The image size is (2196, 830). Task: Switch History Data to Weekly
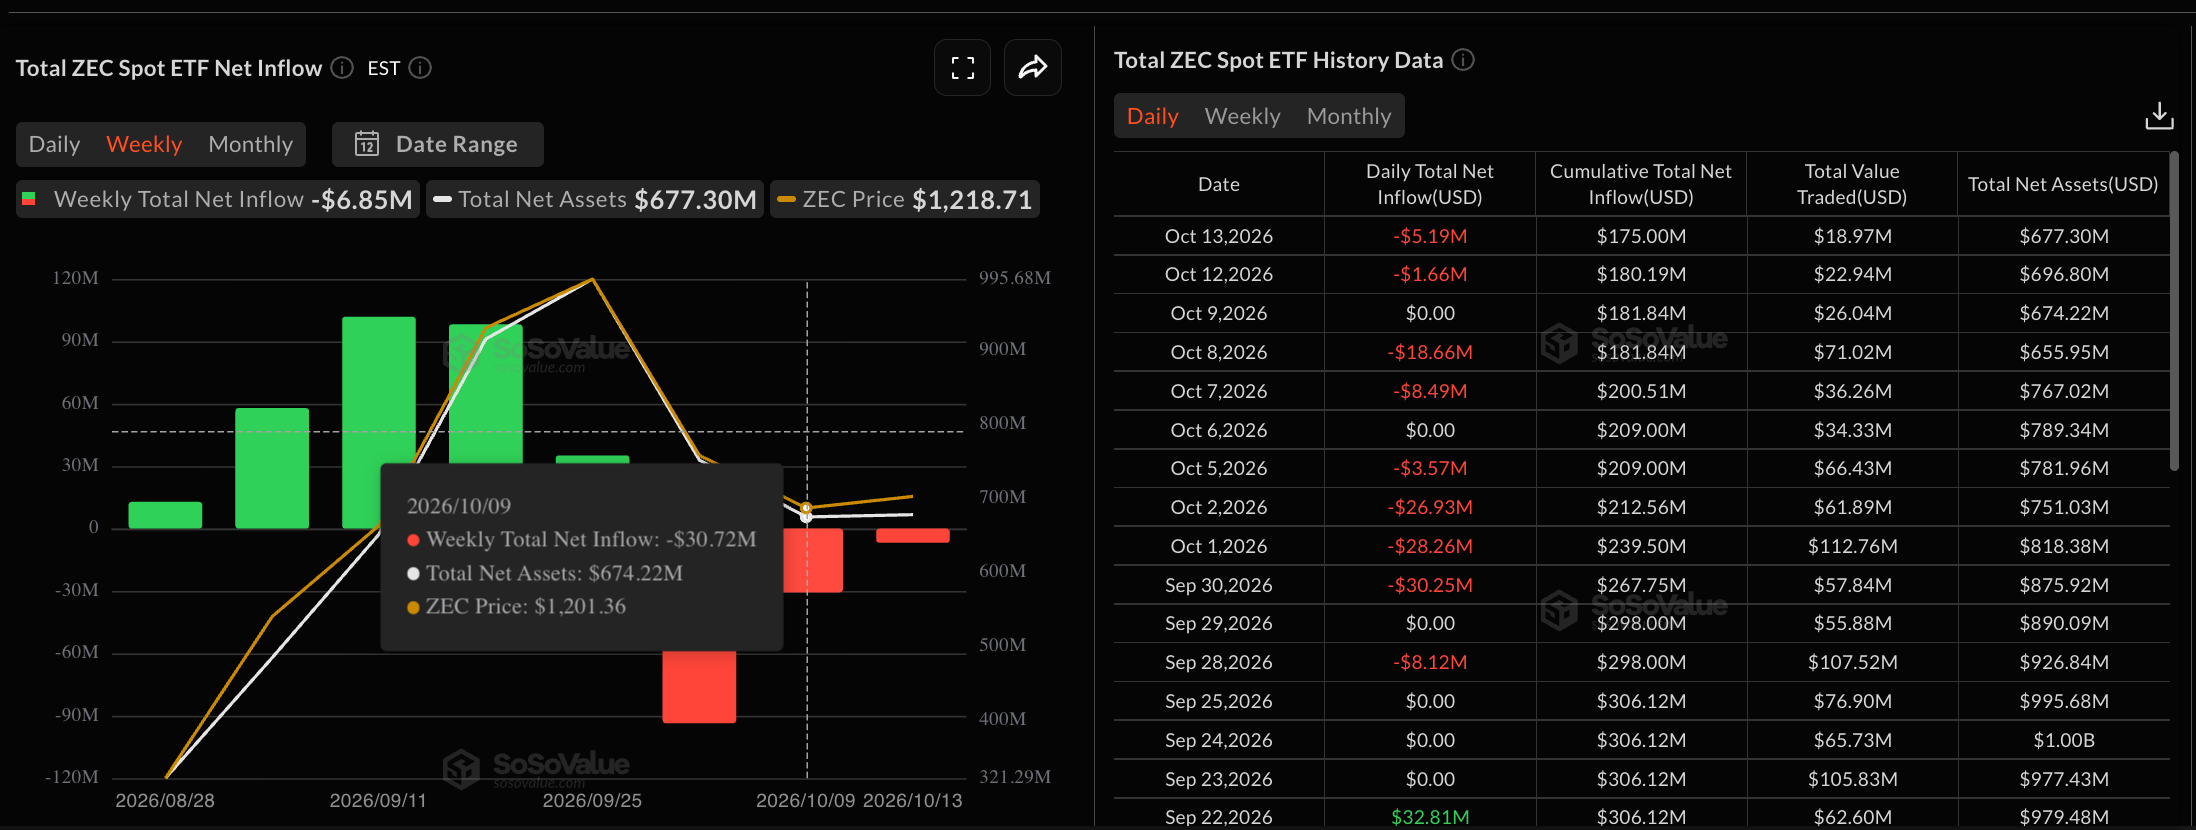point(1242,116)
